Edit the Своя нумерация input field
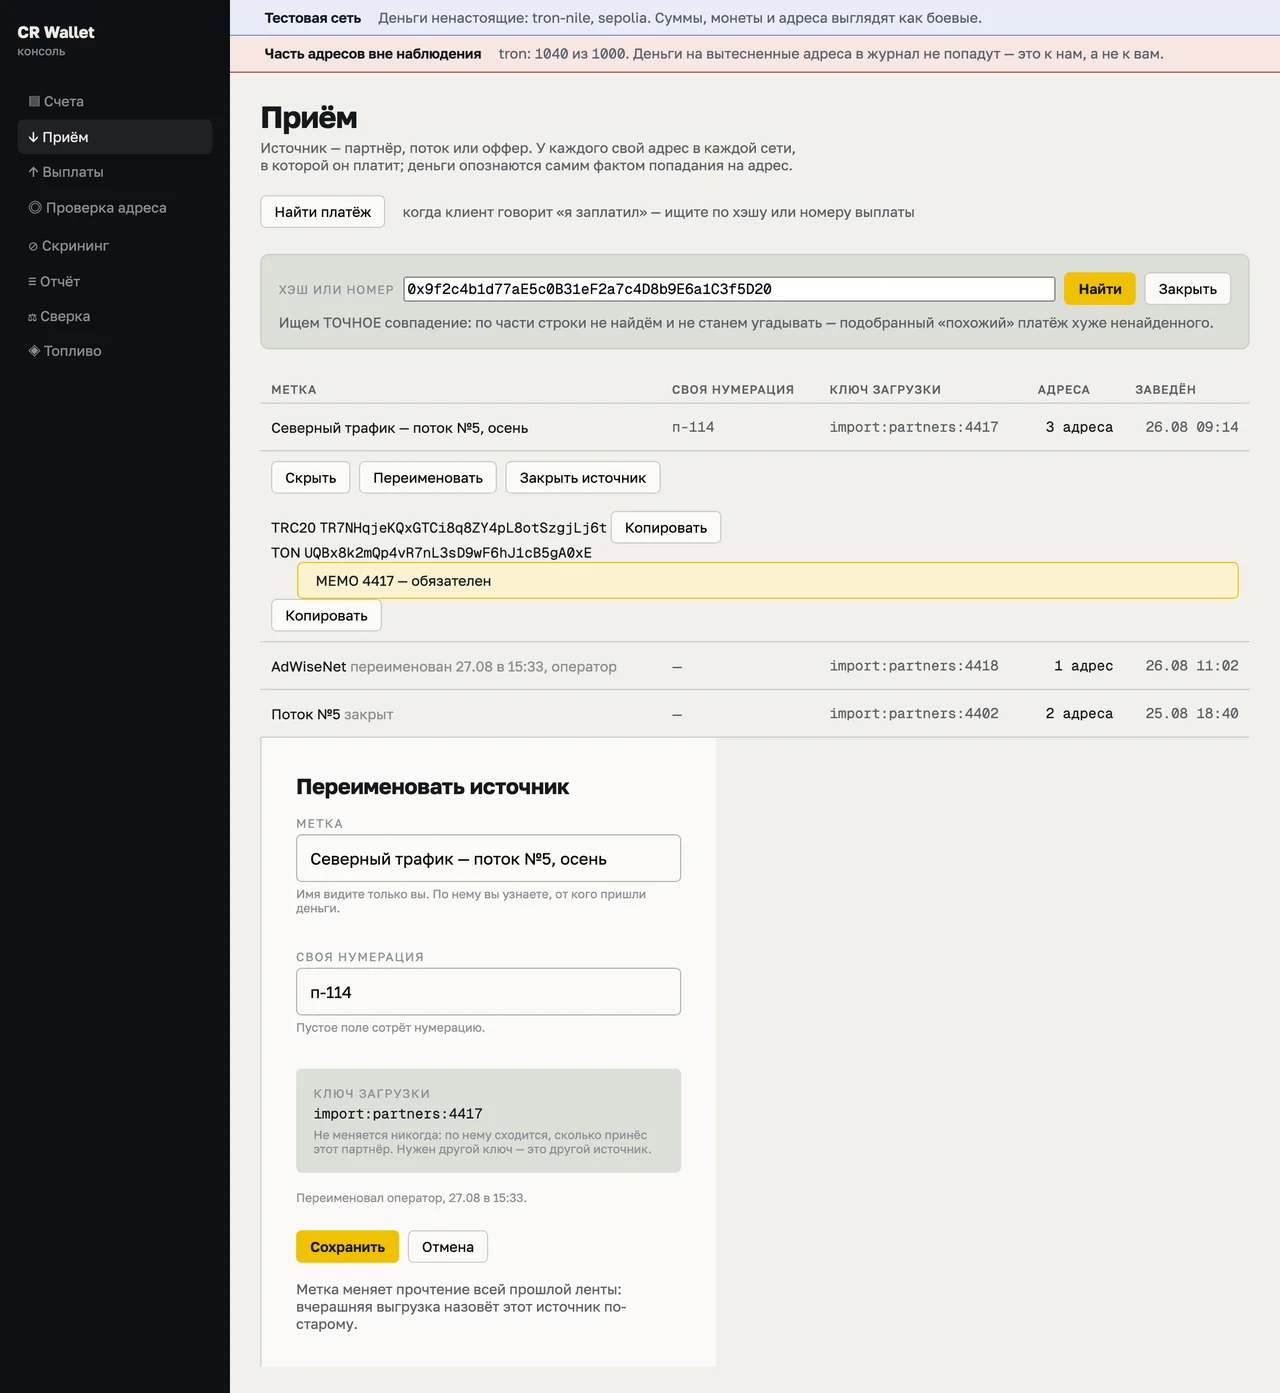This screenshot has width=1280, height=1393. coord(489,992)
